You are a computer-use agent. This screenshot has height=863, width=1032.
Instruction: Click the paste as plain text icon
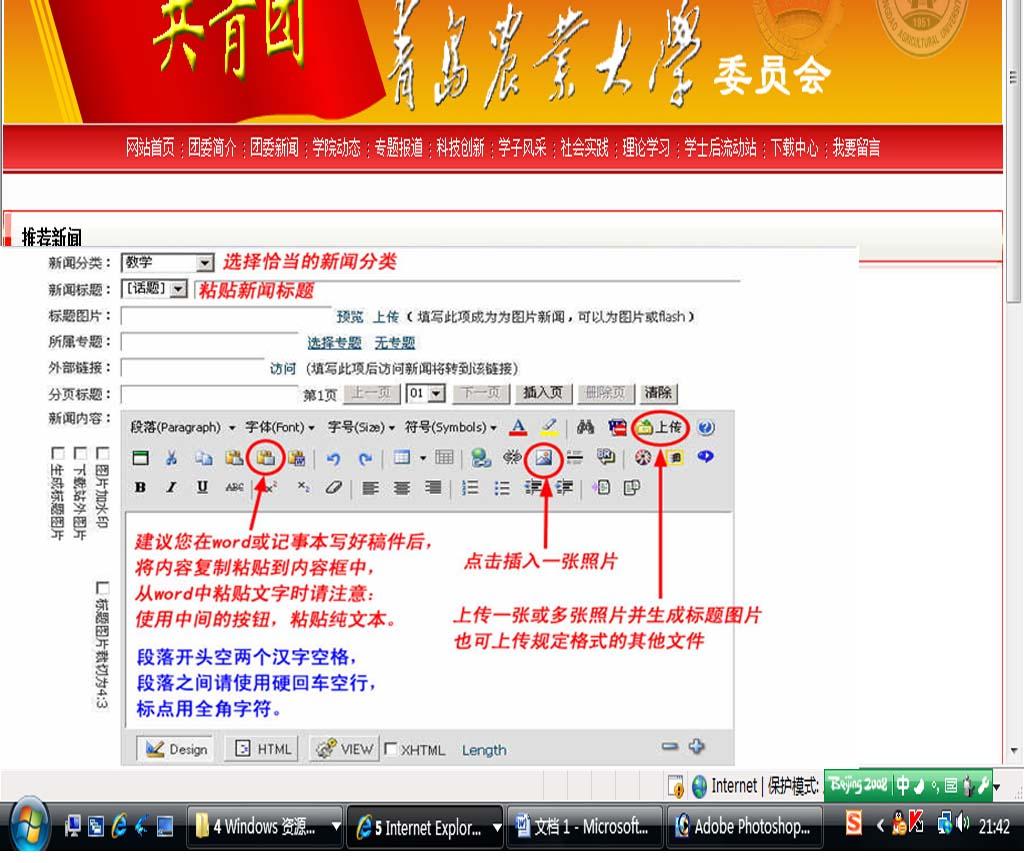coord(265,459)
